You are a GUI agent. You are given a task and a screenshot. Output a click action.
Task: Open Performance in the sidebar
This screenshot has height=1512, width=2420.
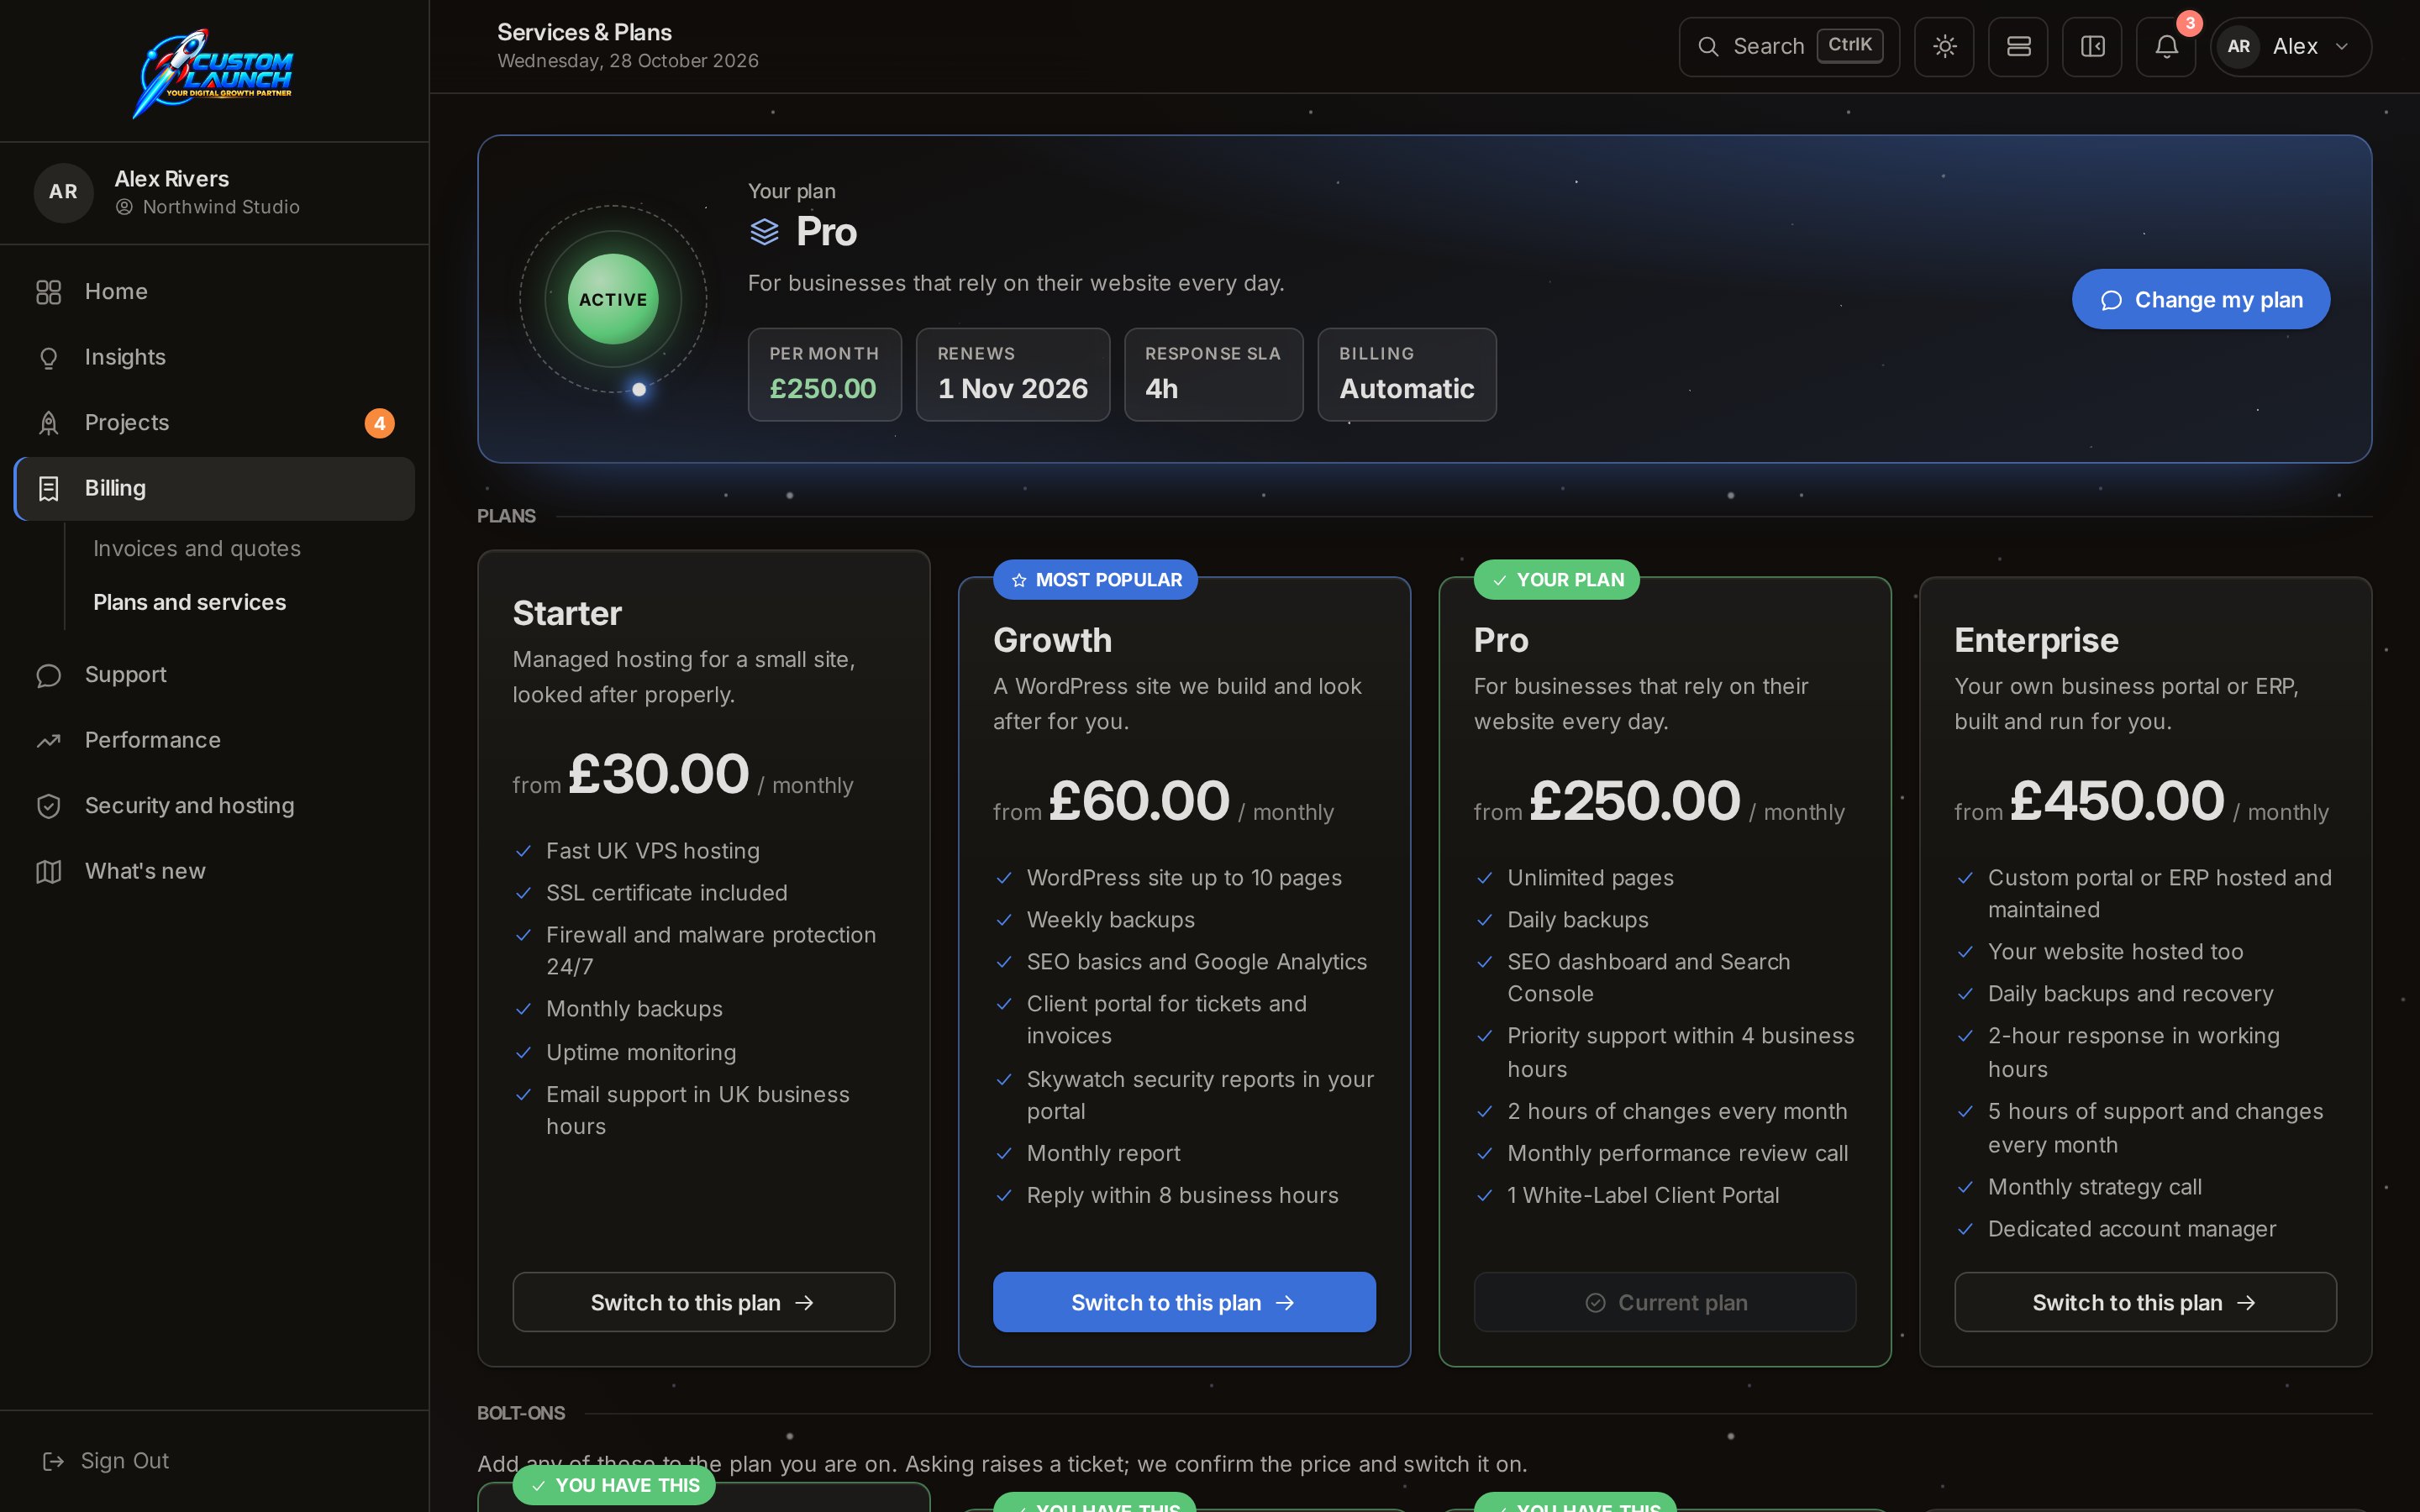(x=214, y=741)
